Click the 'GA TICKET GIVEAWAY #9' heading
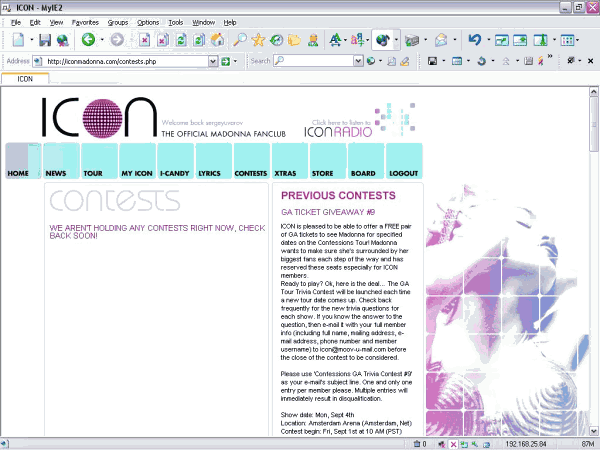The image size is (600, 450). 328,212
